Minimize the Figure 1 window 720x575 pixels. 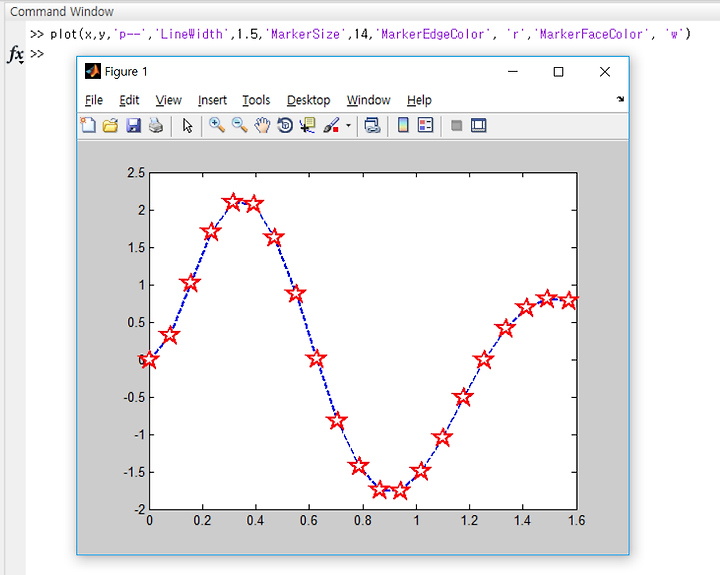pos(513,72)
